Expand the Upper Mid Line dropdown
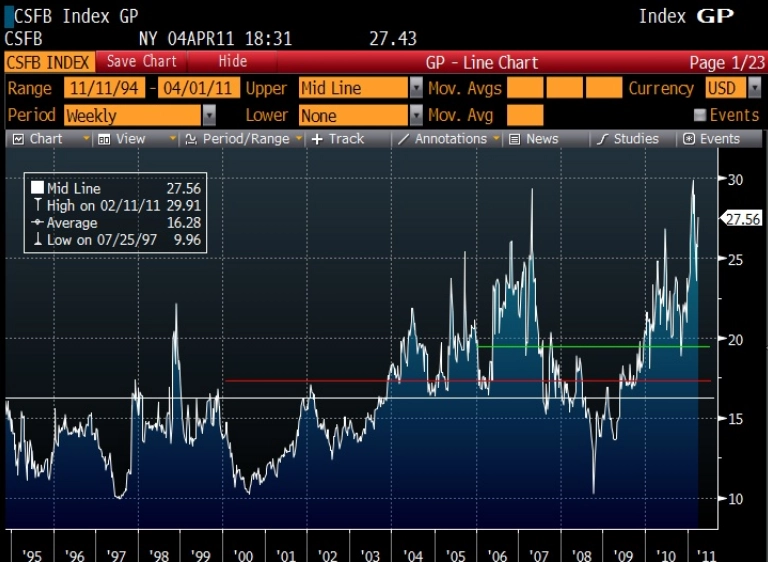The image size is (768, 562). pos(416,88)
